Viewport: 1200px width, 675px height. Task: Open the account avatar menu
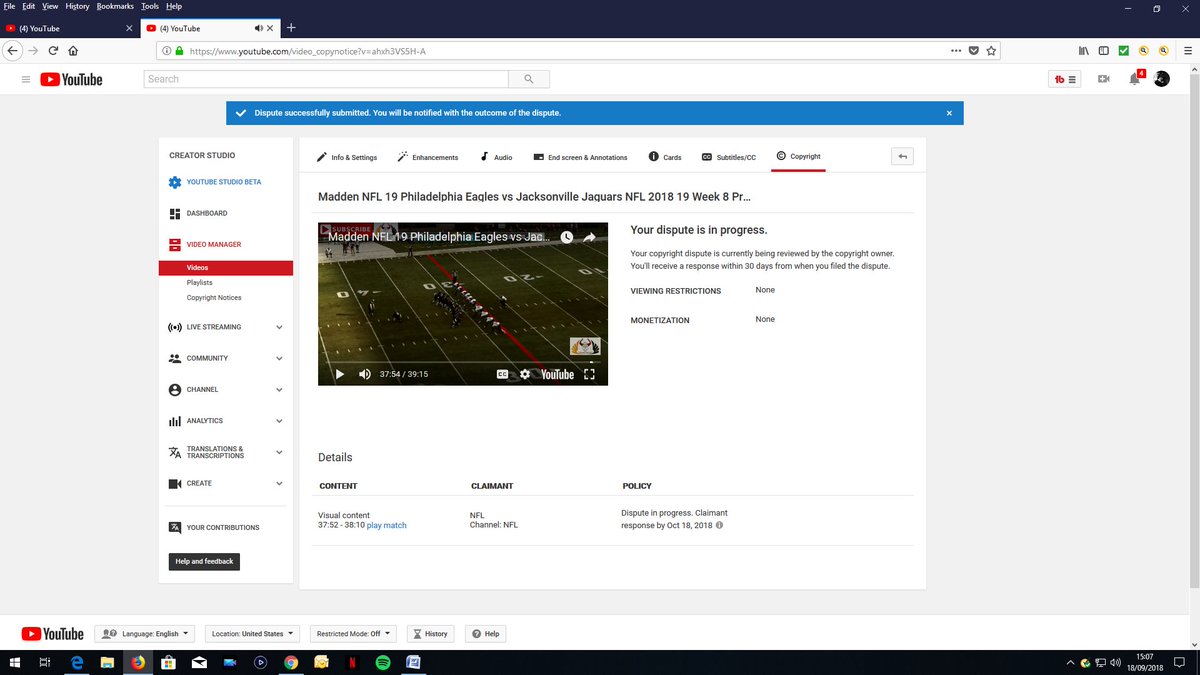click(x=1161, y=79)
